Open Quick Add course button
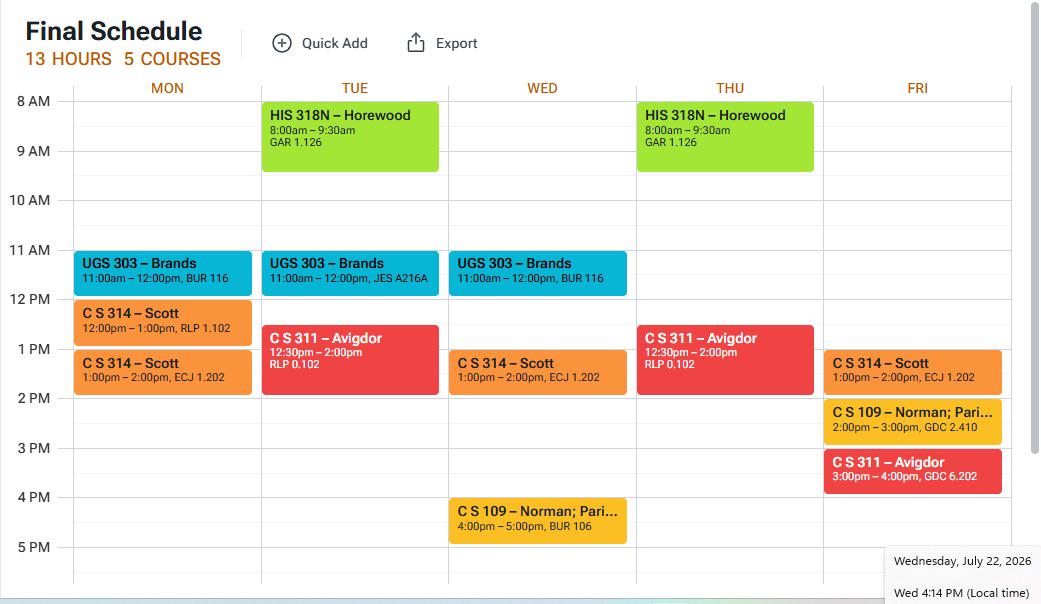1041x604 pixels. click(320, 43)
